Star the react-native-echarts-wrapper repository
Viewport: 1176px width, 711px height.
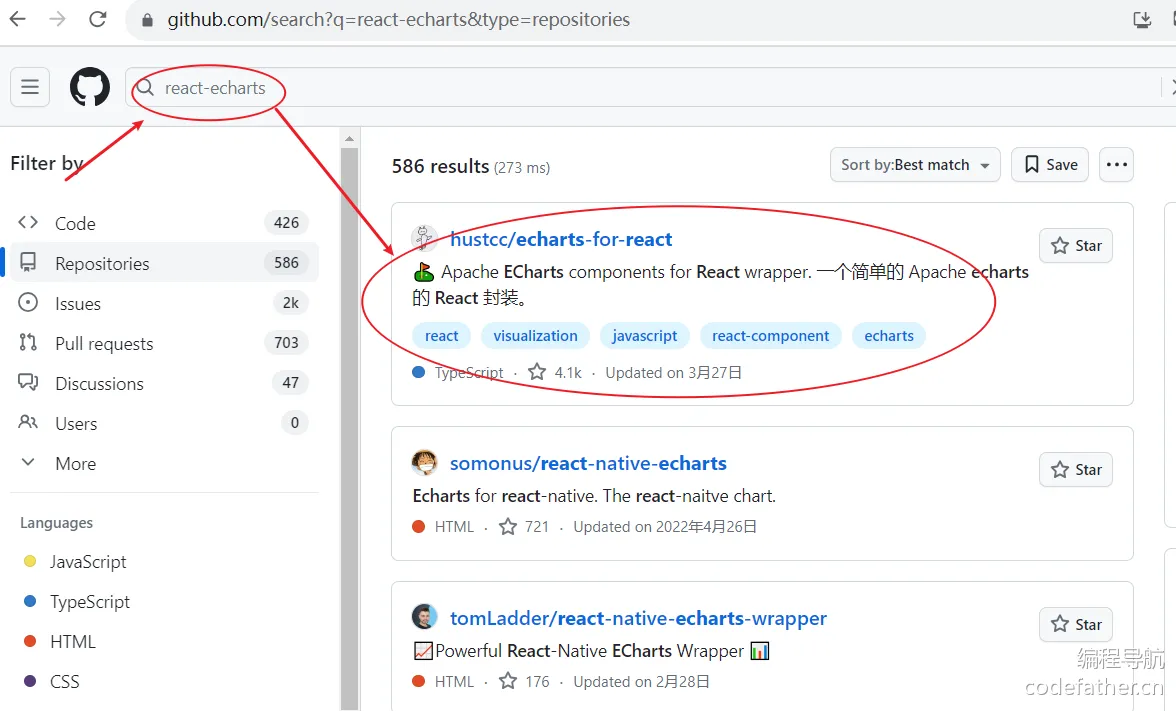(1076, 624)
